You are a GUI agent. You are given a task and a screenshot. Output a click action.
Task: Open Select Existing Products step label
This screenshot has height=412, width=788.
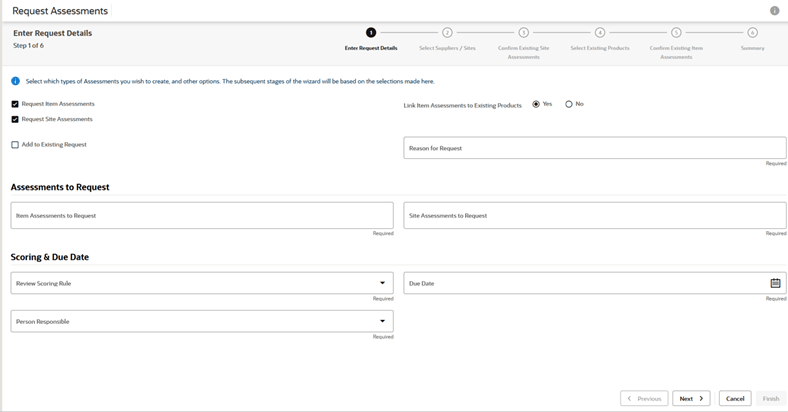[600, 48]
